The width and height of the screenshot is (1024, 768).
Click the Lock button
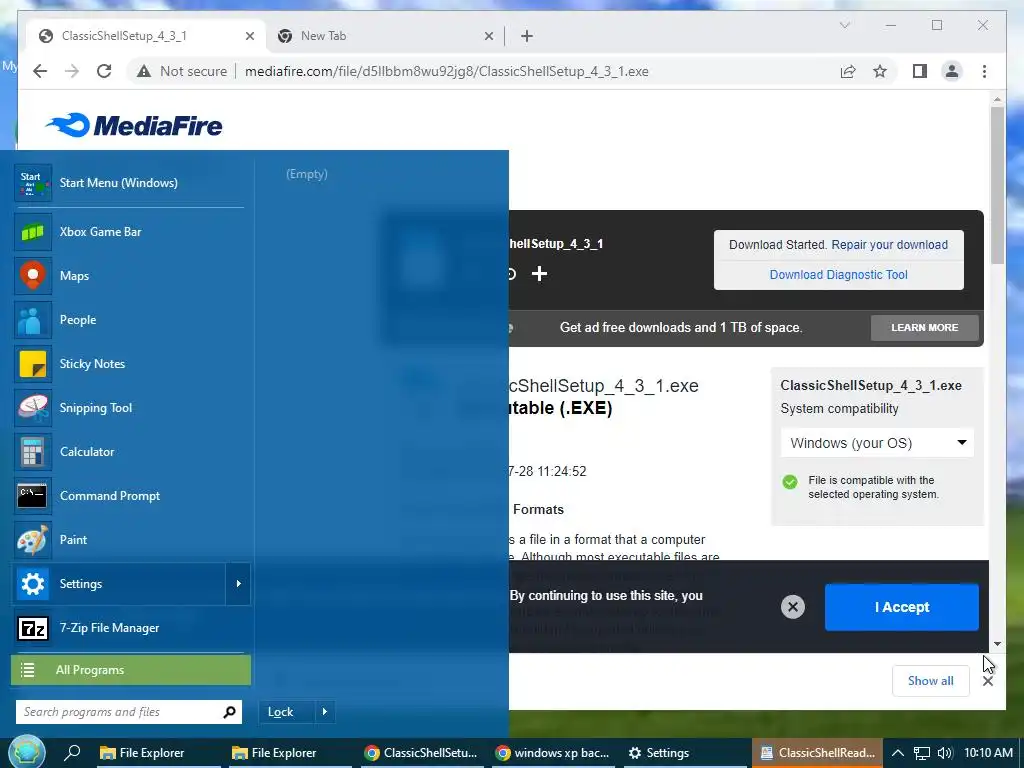point(287,712)
